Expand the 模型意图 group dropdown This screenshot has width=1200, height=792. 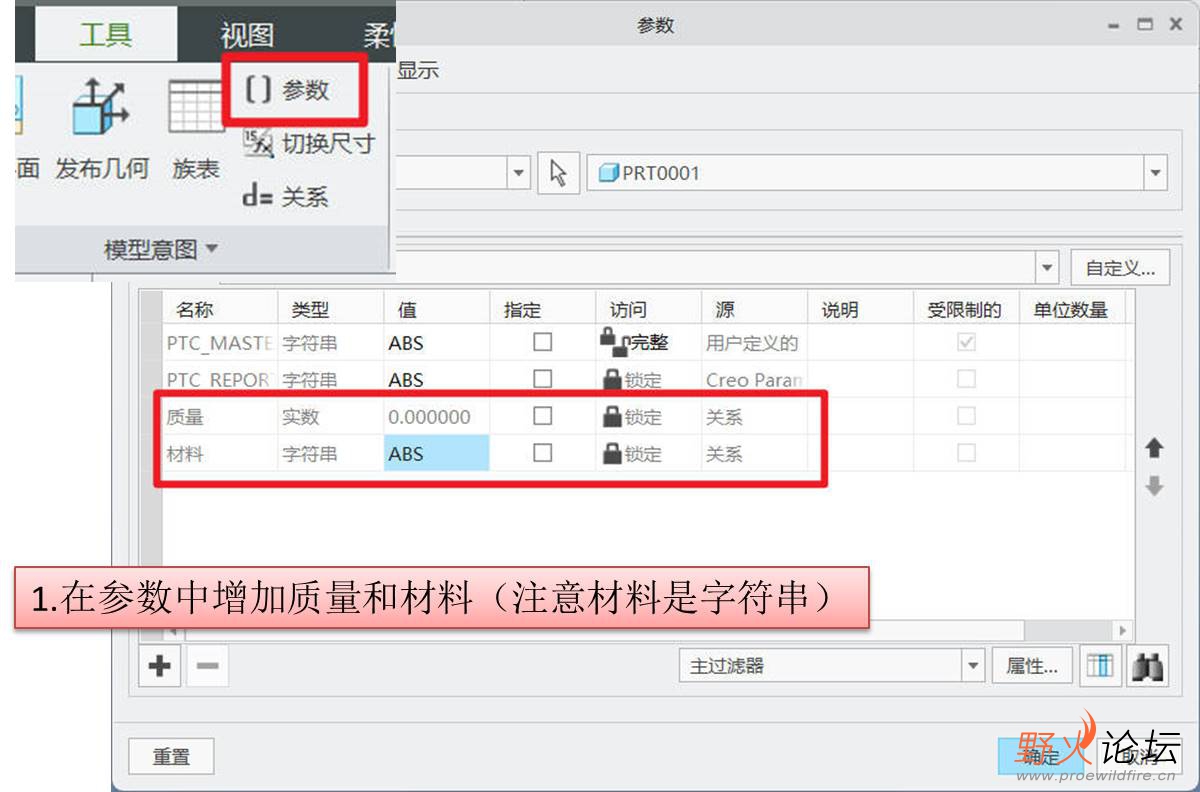tap(160, 249)
